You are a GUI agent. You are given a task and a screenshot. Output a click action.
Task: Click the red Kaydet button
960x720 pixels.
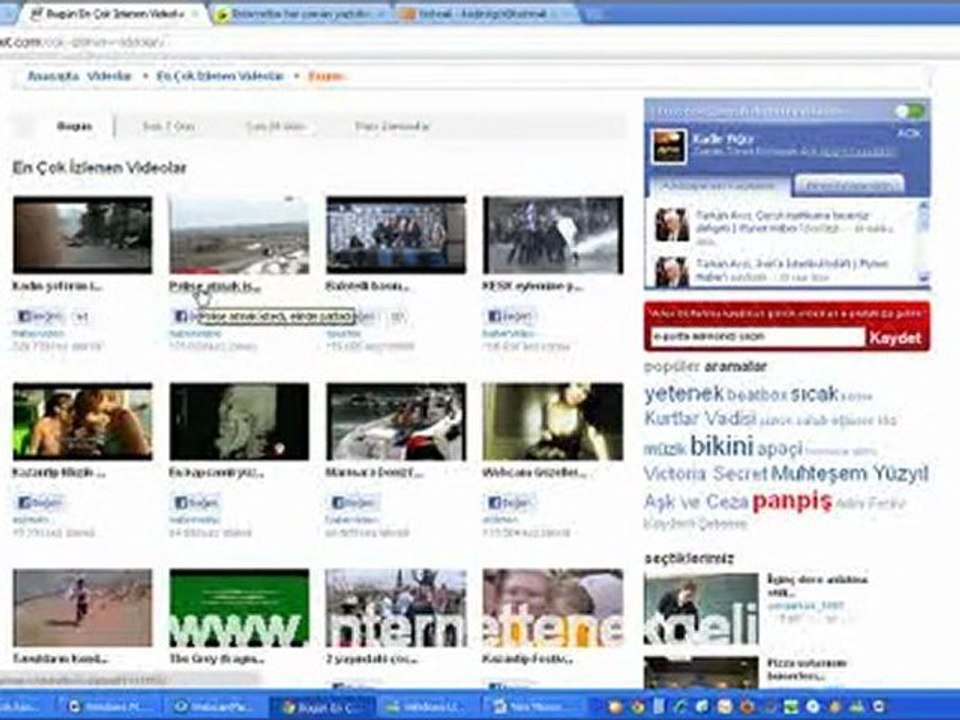(896, 337)
